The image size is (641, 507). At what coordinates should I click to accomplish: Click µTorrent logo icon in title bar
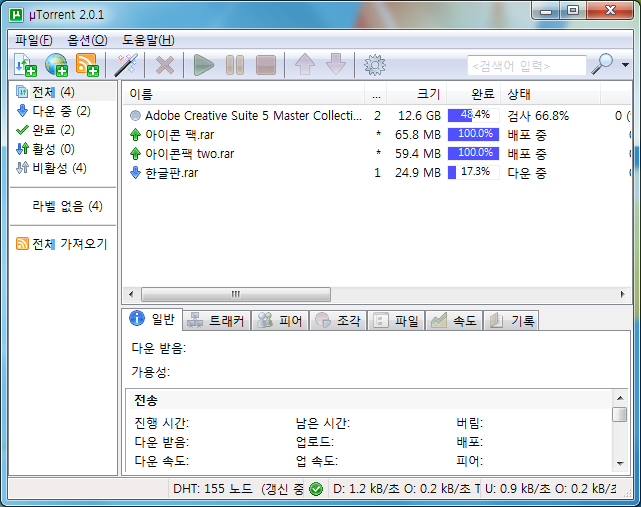point(16,15)
